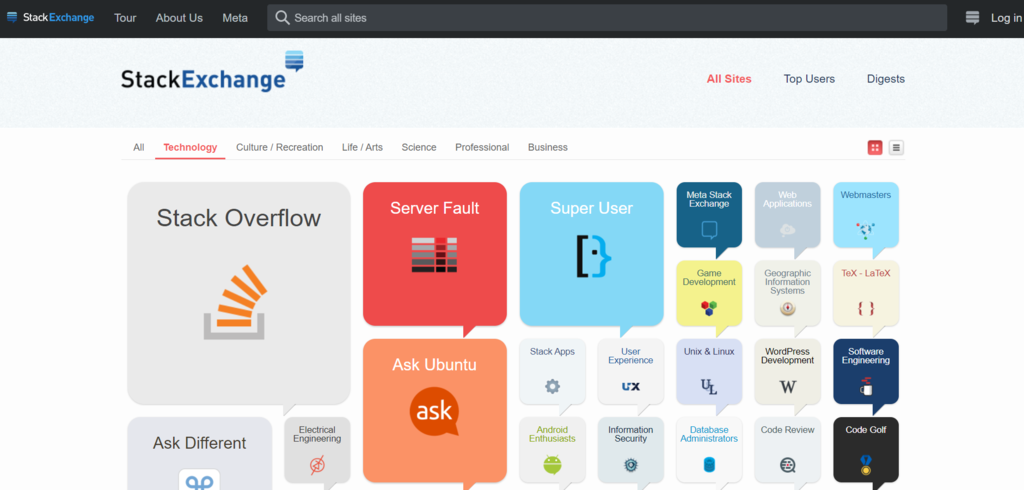Go to the All Sites page

click(x=729, y=79)
